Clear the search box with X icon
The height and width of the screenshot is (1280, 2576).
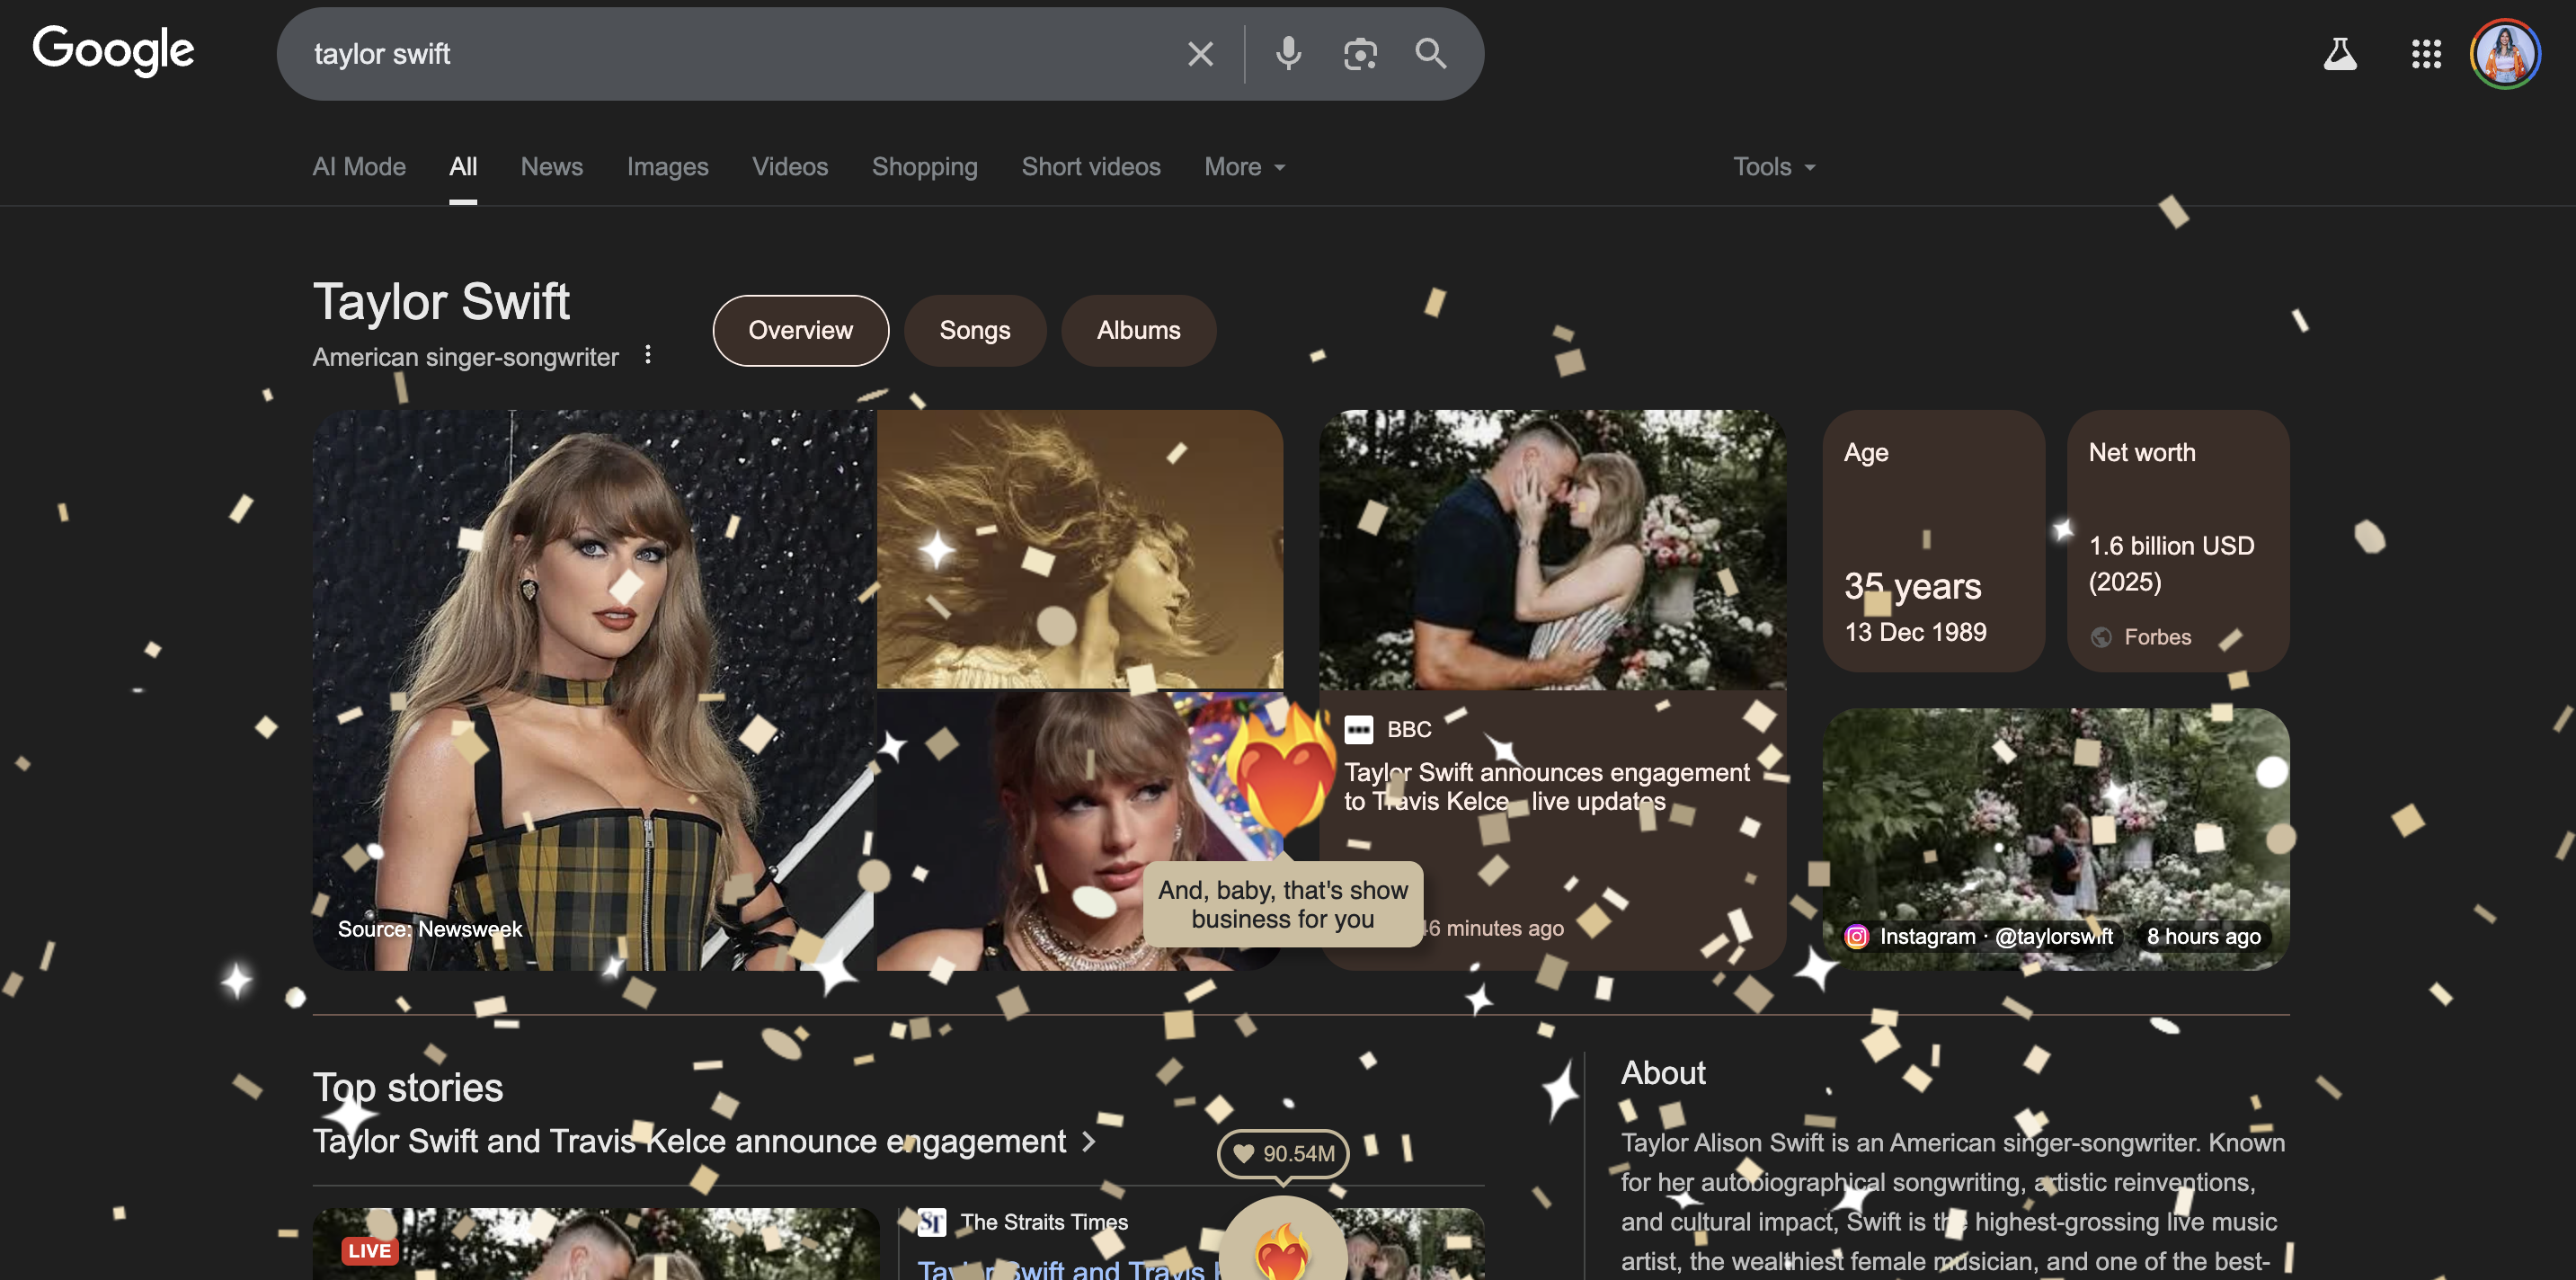point(1200,54)
